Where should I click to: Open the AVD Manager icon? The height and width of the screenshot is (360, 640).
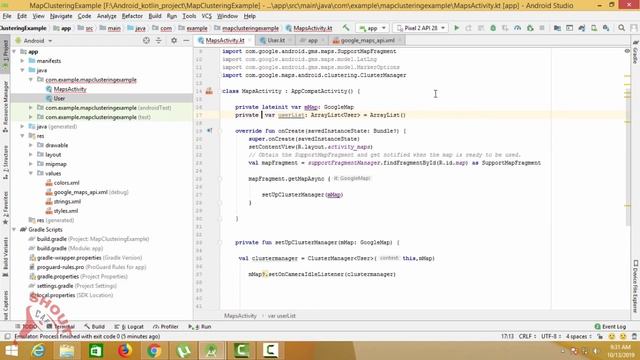pyautogui.click(x=594, y=28)
